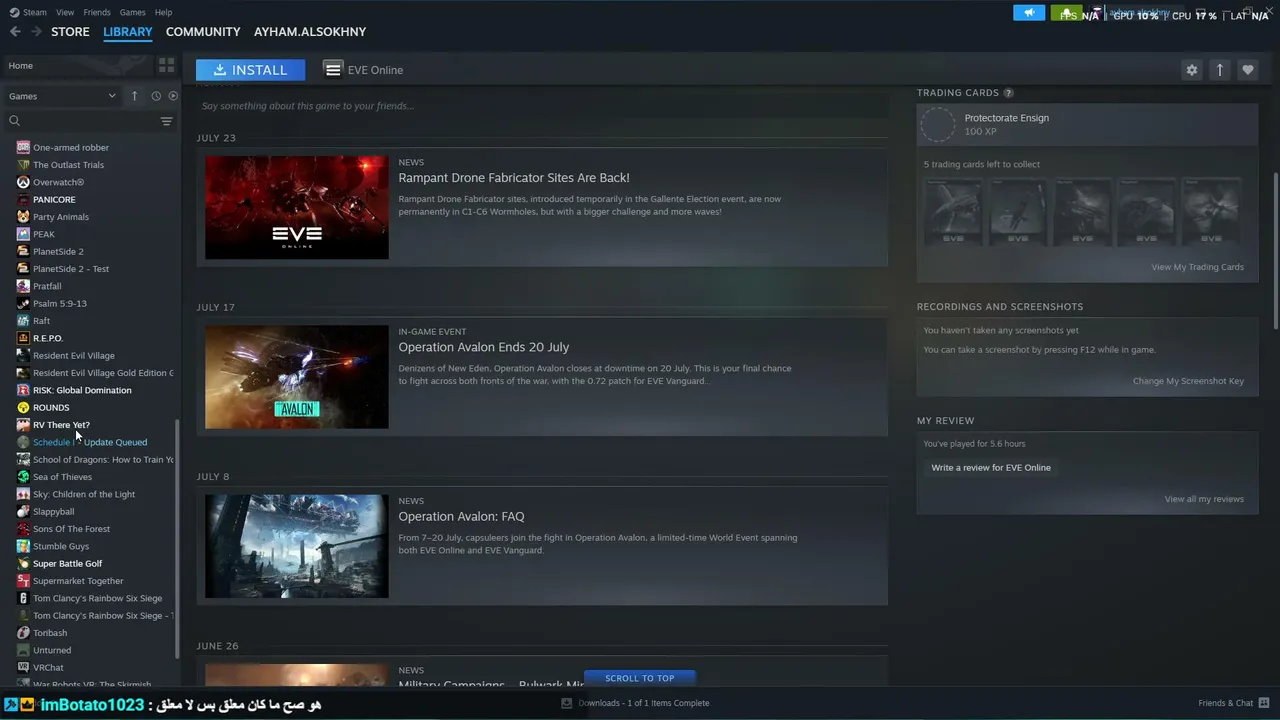The image size is (1280, 720).
Task: Add EVE Online to favorites heart
Action: pos(1247,70)
